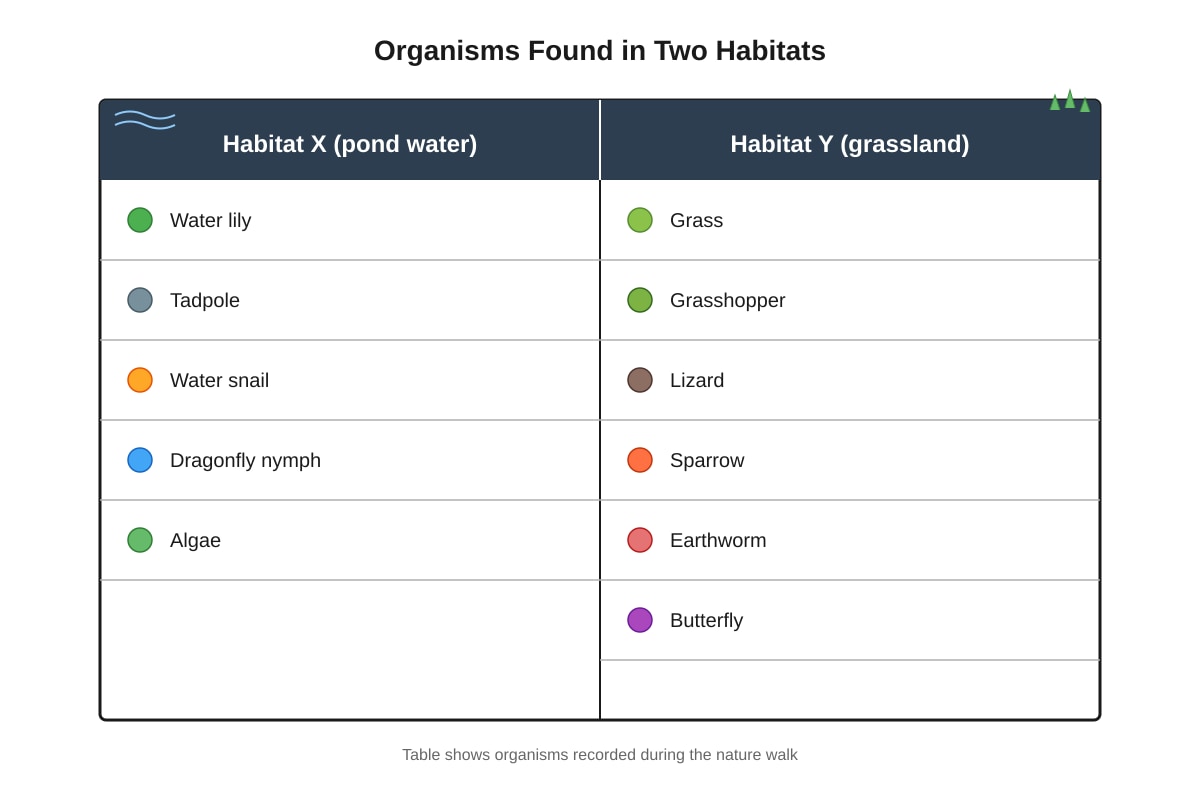Screen dimensions: 1200x800
Task: Click the purple dot beside Butterfly
Action: click(640, 620)
